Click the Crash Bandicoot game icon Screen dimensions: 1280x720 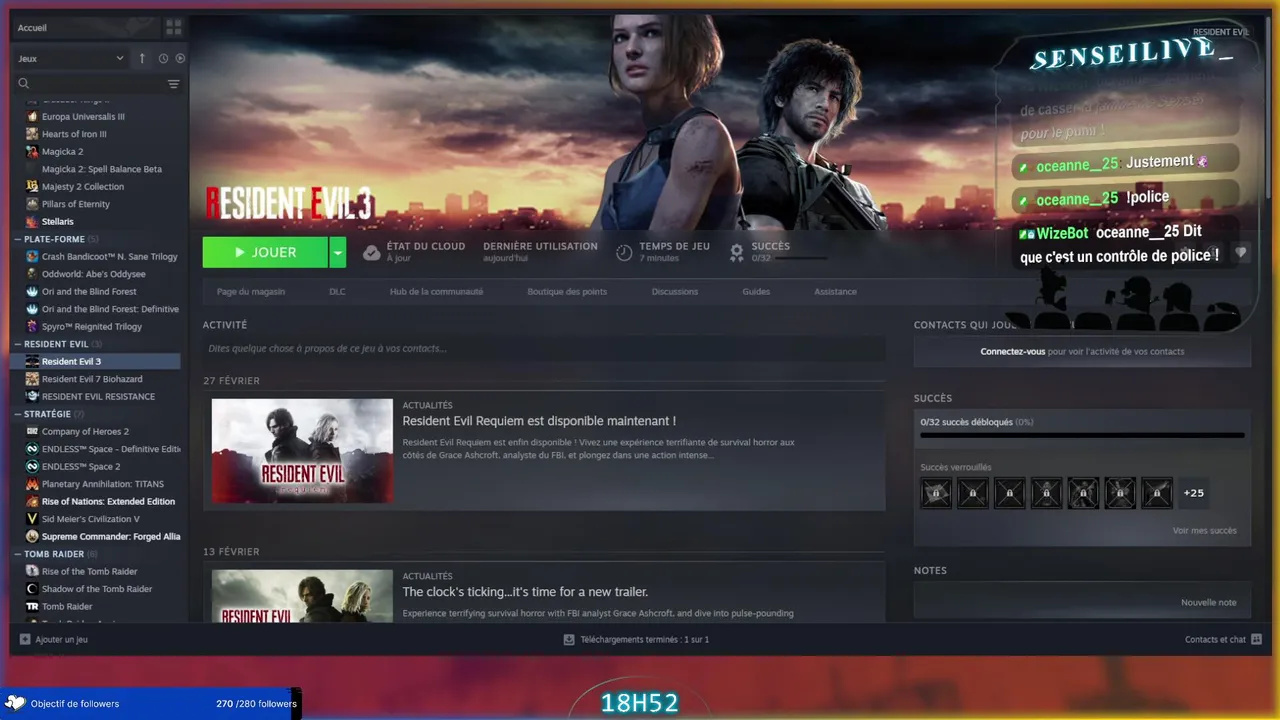click(x=33, y=256)
